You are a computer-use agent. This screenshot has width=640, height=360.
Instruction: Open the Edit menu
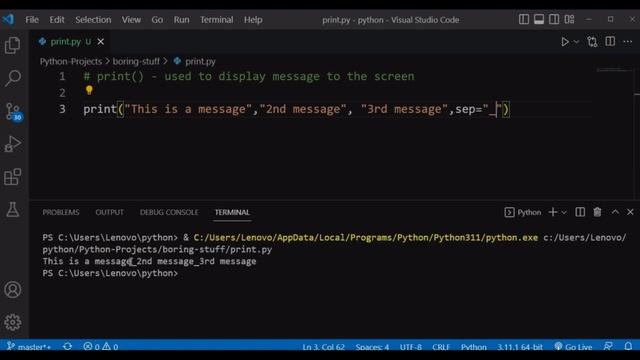pos(57,20)
